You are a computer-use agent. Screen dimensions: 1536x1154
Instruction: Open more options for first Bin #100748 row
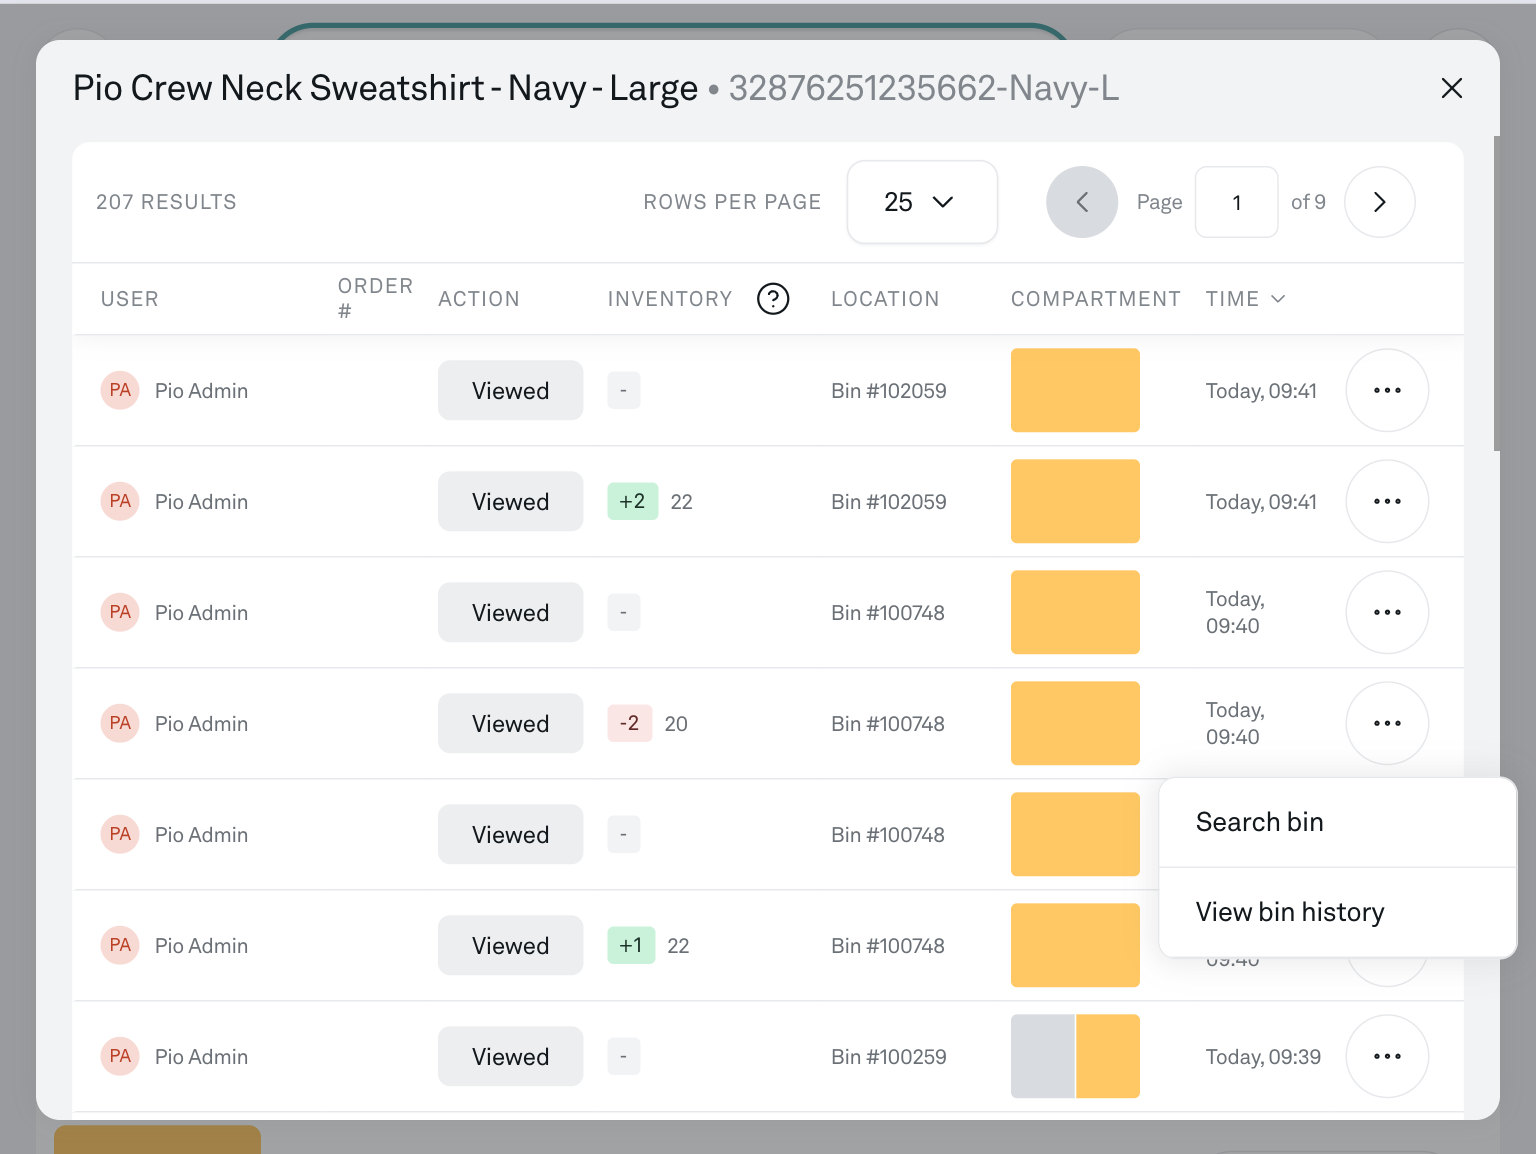pos(1386,612)
